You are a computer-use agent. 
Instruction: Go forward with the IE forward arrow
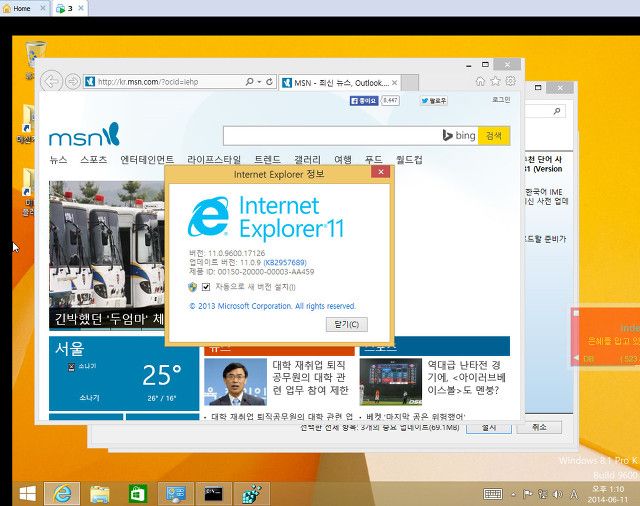[x=73, y=82]
